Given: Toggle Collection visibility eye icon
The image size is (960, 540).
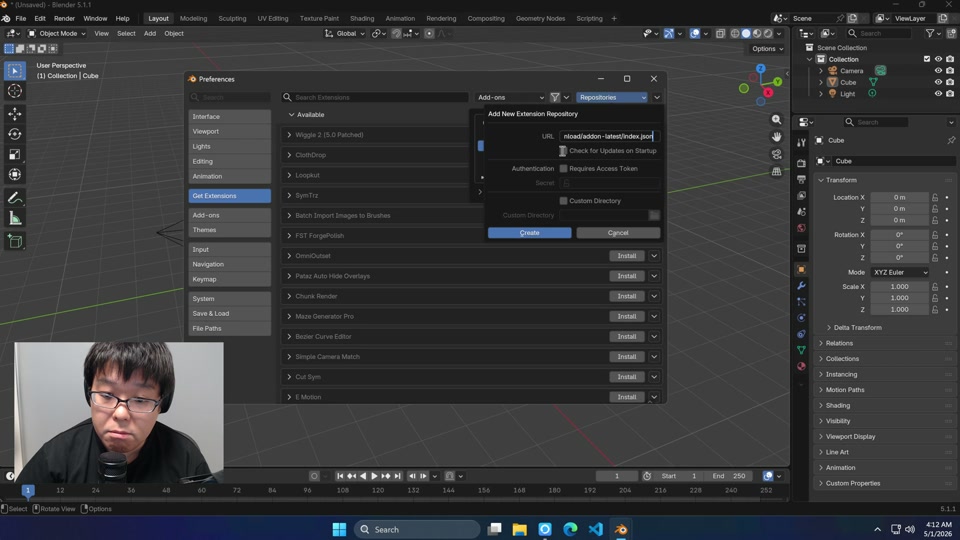Looking at the screenshot, I should [938, 59].
